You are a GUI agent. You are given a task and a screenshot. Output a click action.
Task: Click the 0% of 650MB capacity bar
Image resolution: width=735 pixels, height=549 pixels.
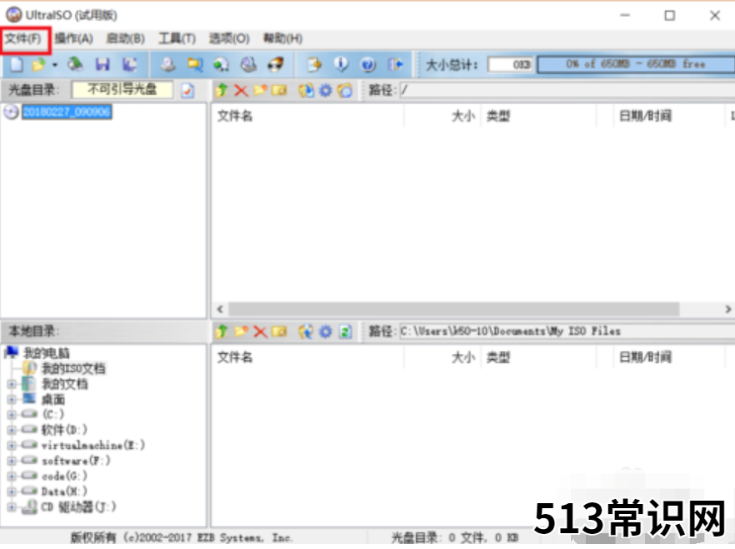[x=636, y=64]
